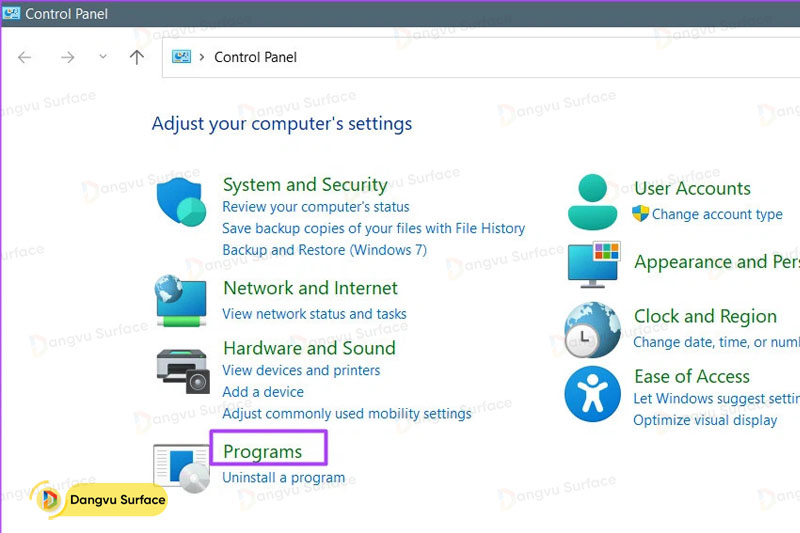This screenshot has height=533, width=800.
Task: Click Uninstall a program link
Action: [x=284, y=478]
